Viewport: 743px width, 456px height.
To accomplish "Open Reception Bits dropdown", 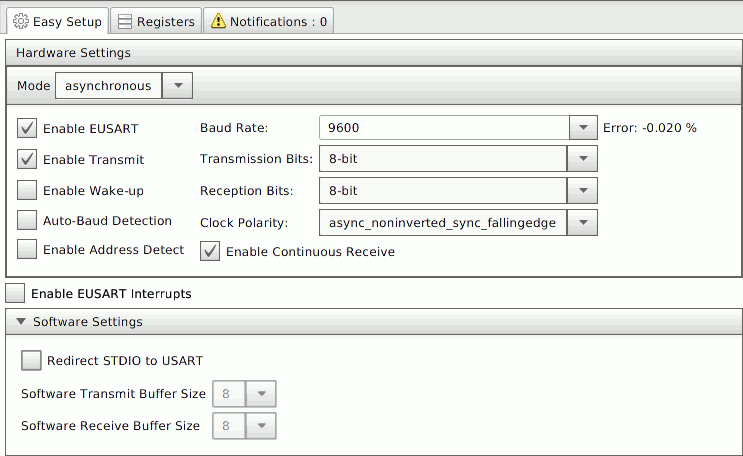I will [x=582, y=190].
